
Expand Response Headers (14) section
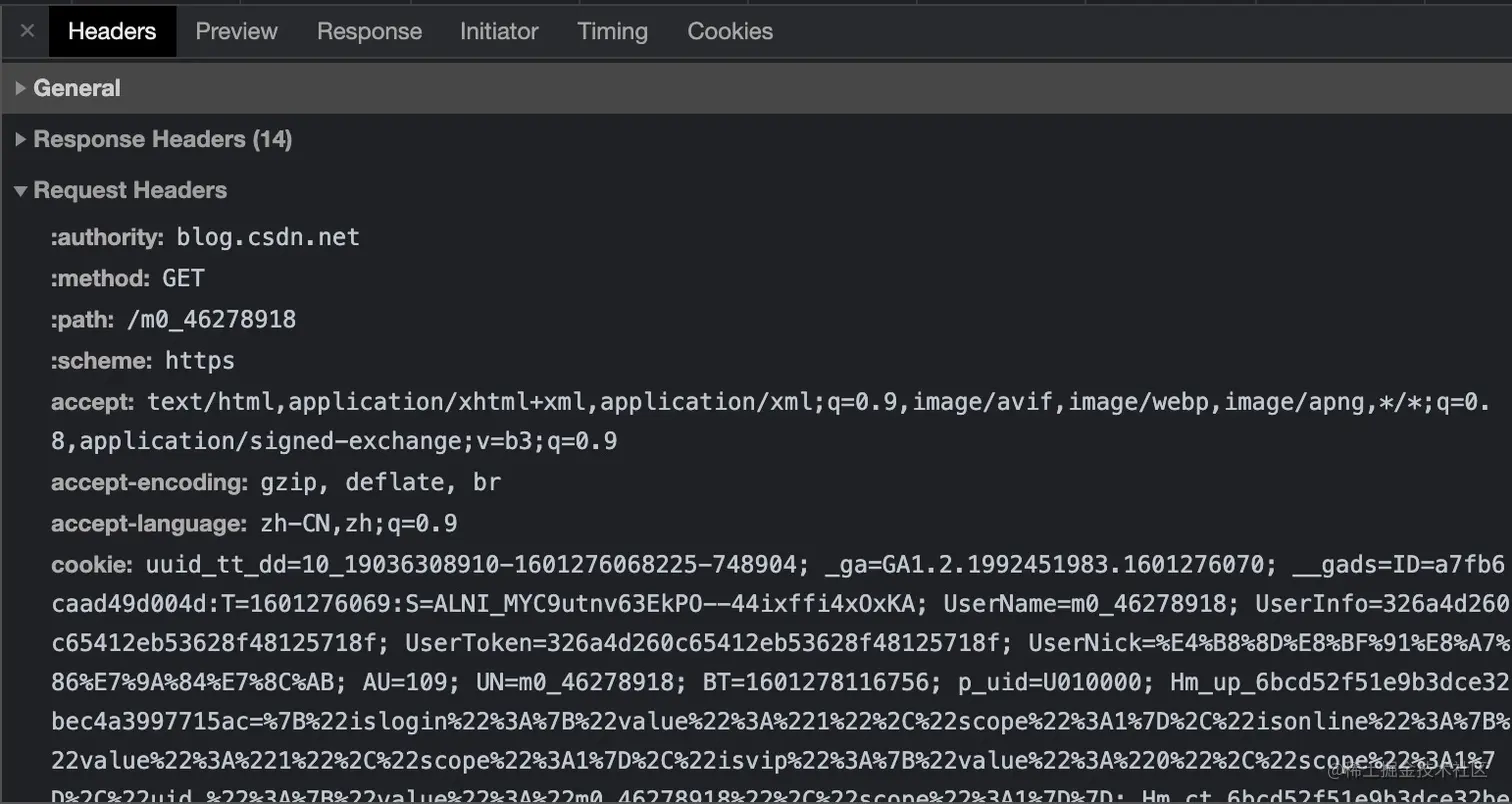[x=756, y=139]
